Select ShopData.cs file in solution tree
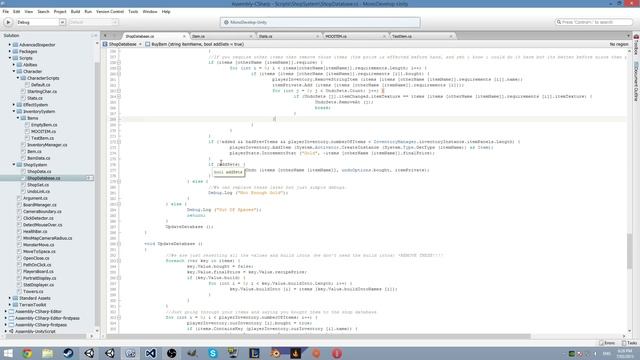Viewport: 640px width, 360px height. tap(39, 171)
